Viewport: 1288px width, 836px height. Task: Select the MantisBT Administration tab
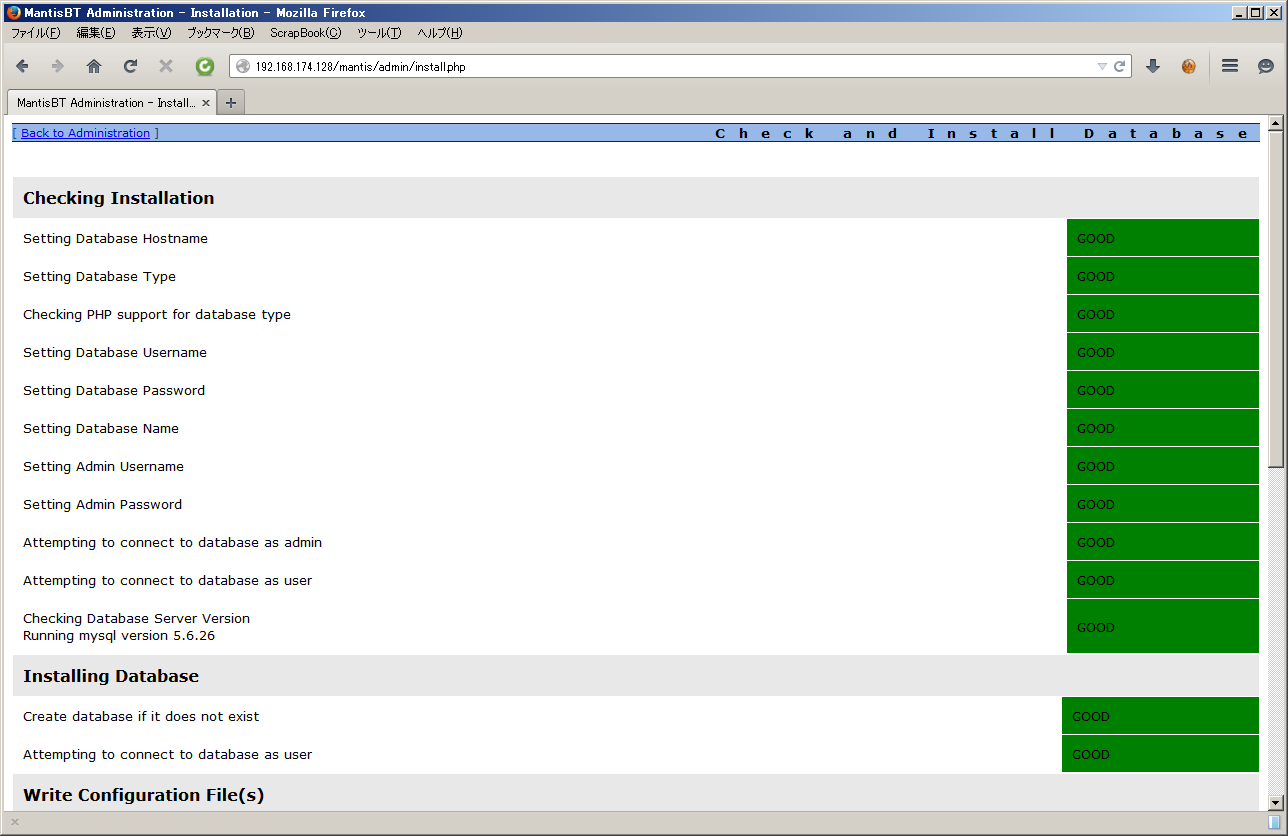pyautogui.click(x=112, y=102)
